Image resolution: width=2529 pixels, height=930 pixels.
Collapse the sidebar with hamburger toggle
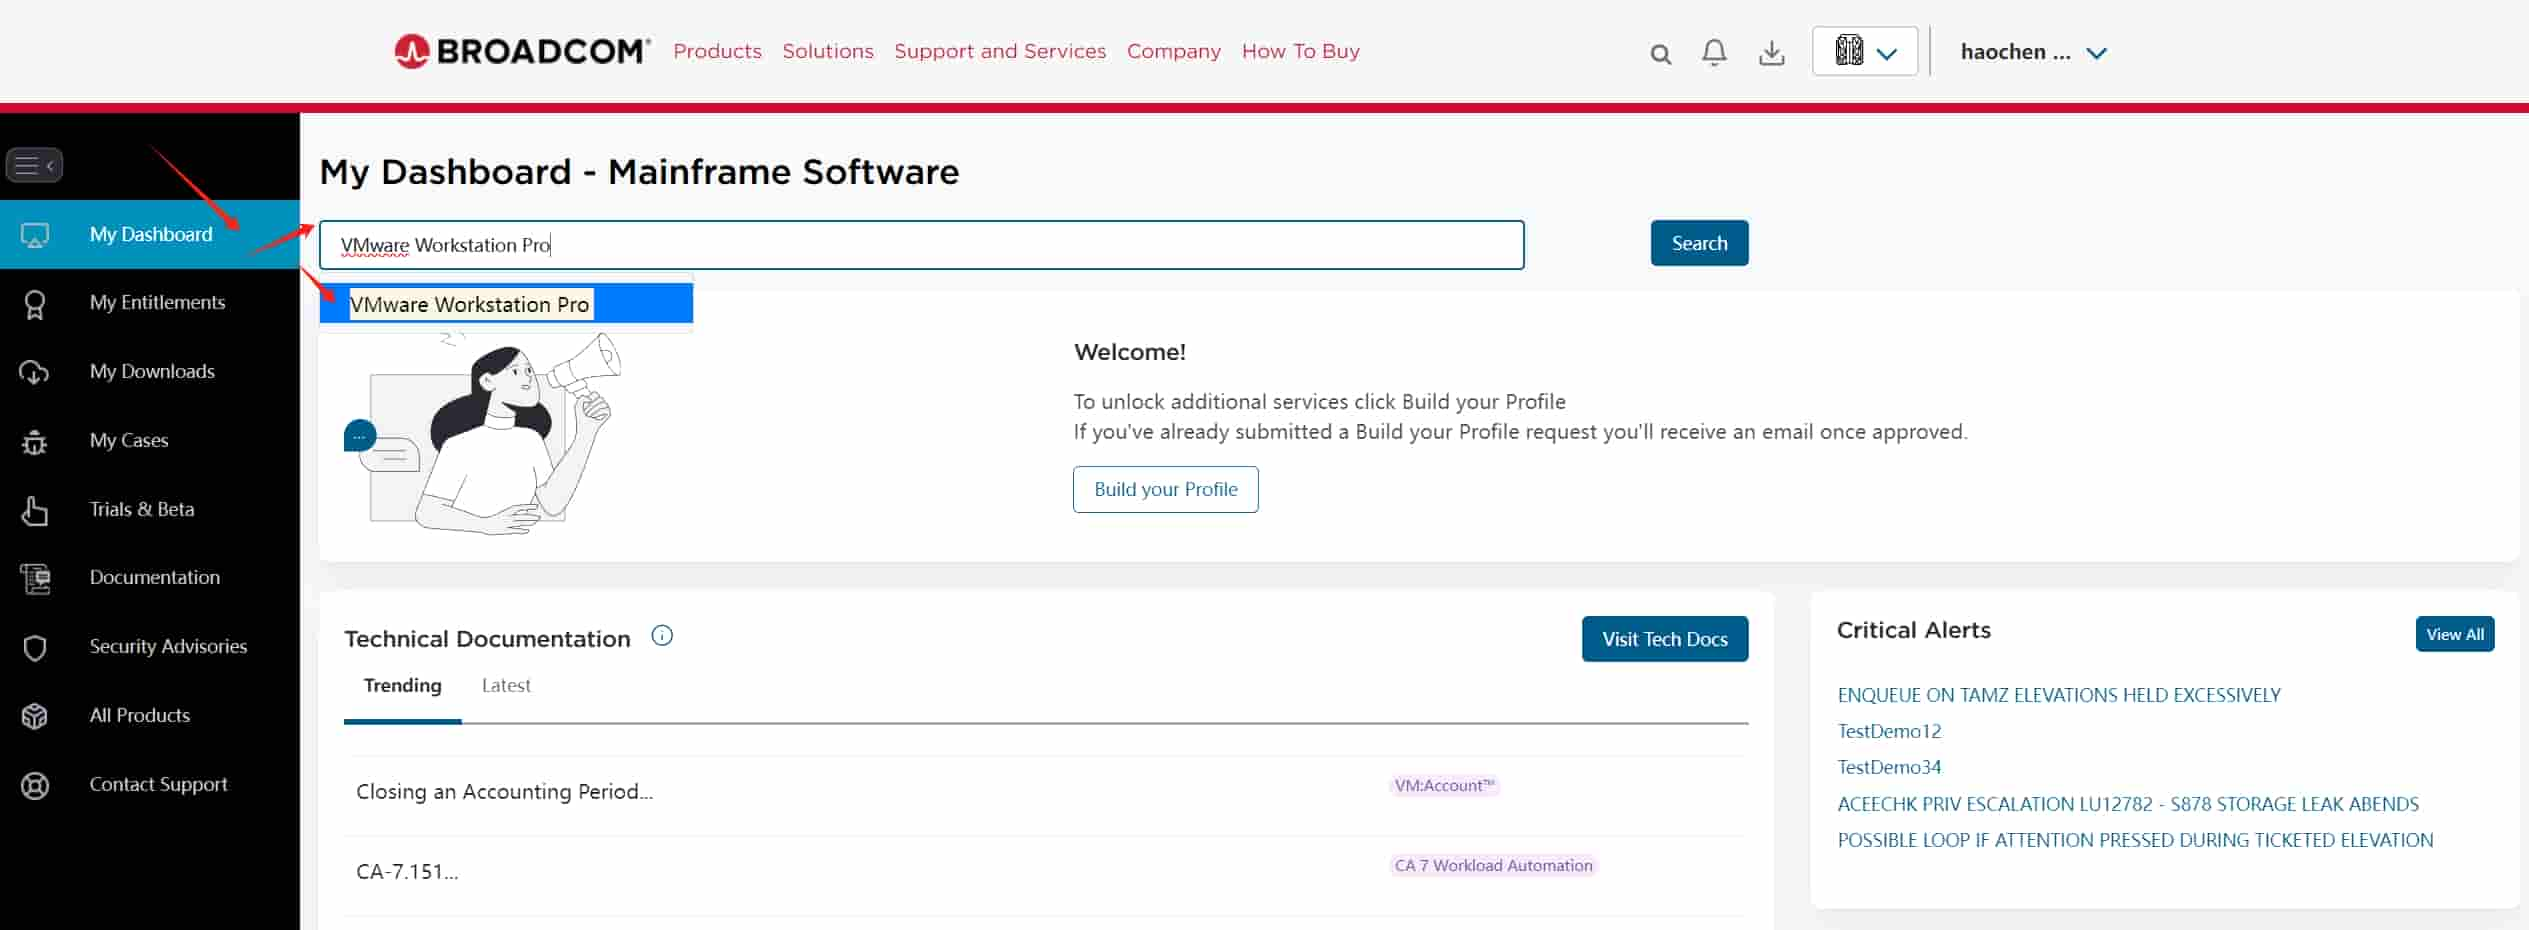point(34,165)
